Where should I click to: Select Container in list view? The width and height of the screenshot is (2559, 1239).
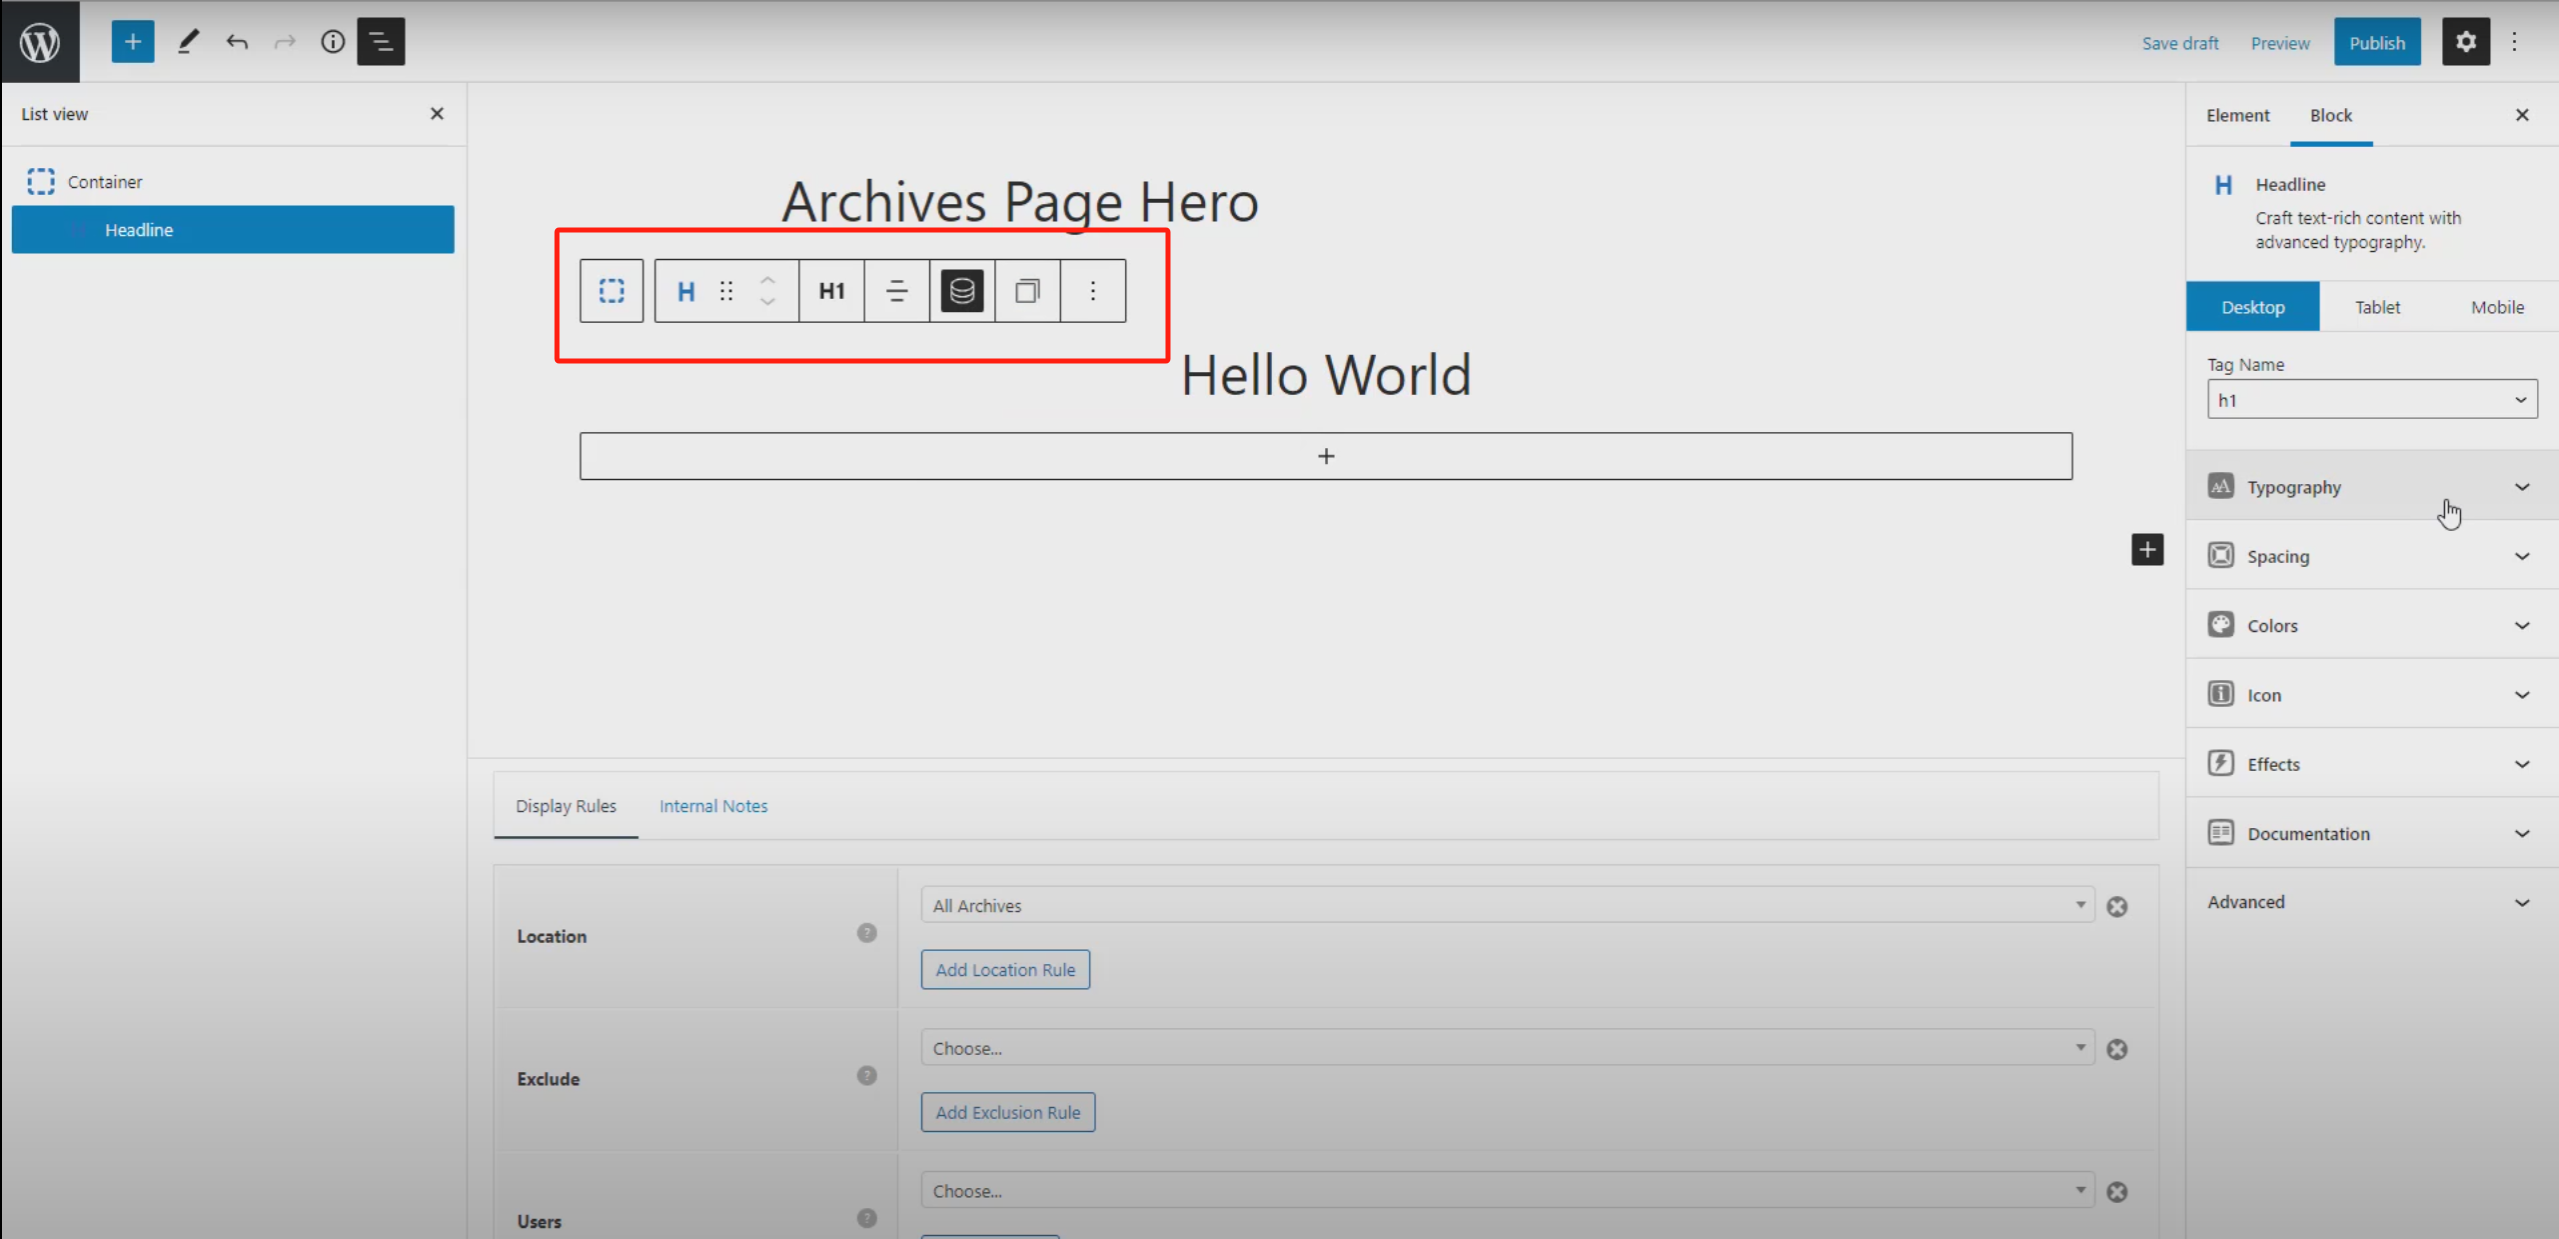(x=104, y=182)
